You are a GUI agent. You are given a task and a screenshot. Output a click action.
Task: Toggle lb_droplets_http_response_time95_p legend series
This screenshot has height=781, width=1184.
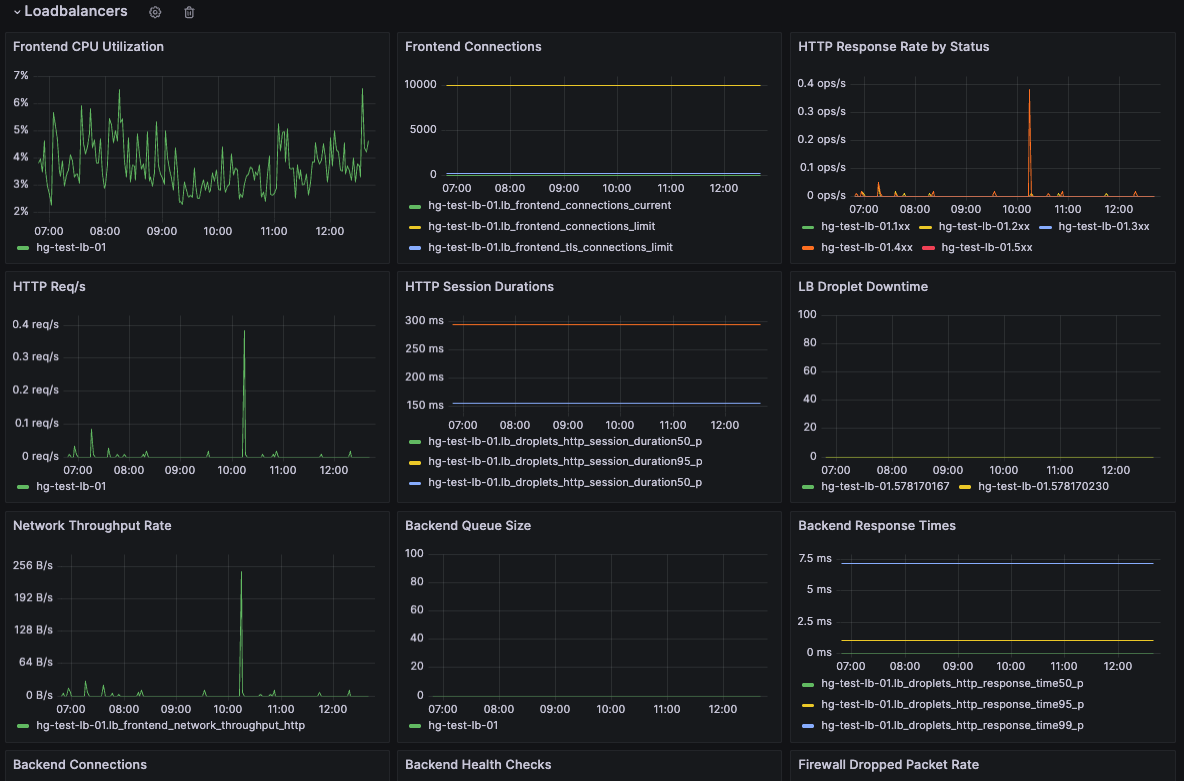[x=952, y=705]
